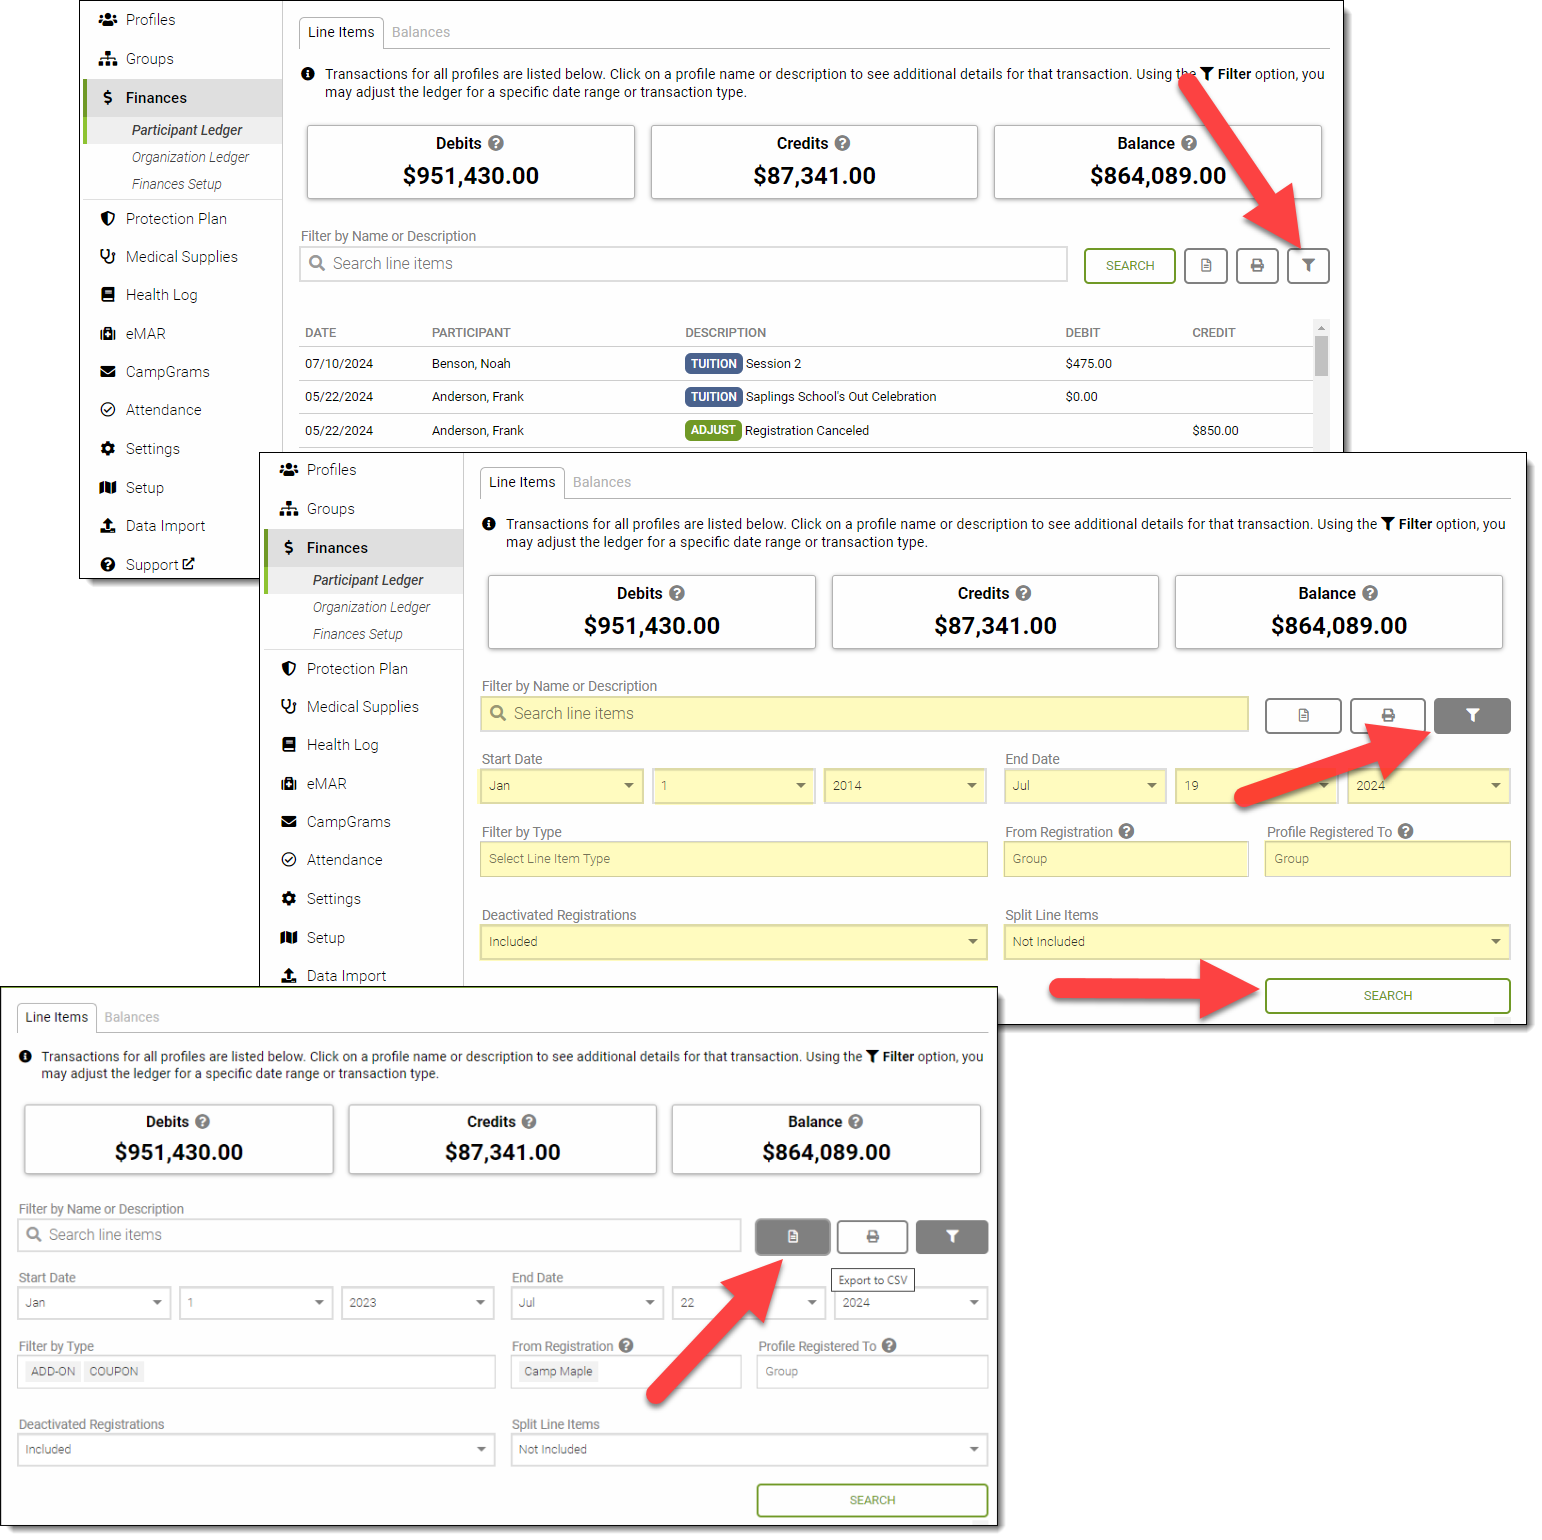This screenshot has height=1540, width=1542.
Task: Click the SEARCH button beside the export icon
Action: 1129,266
